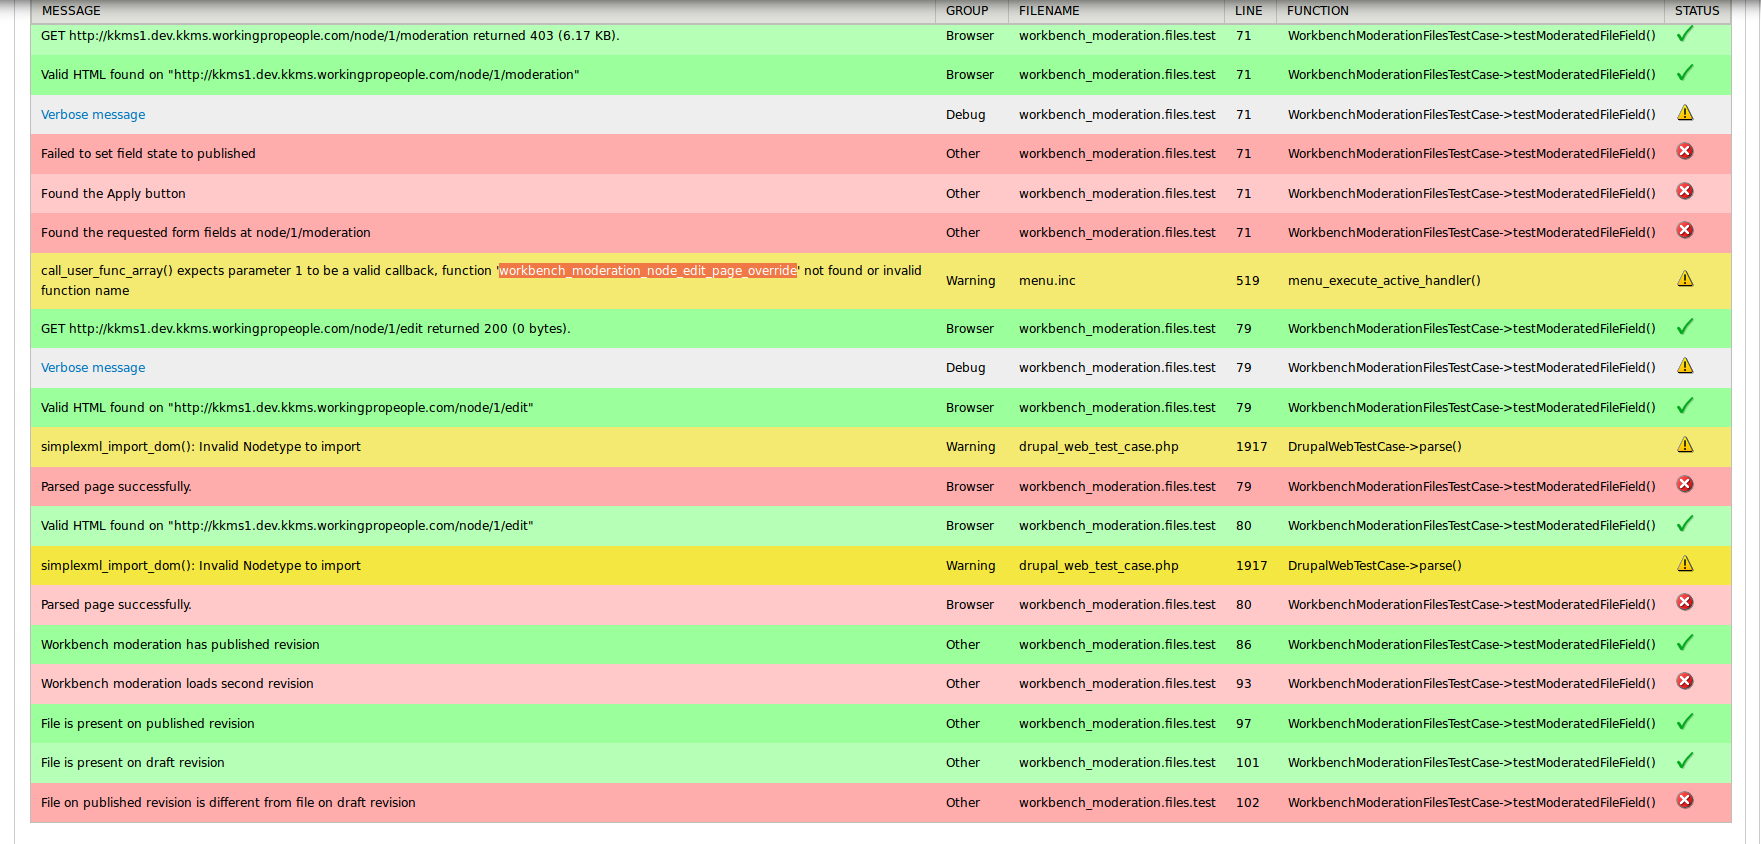This screenshot has height=844, width=1761.
Task: Click pass checkmark for 'File is present on draft revision'
Action: pyautogui.click(x=1685, y=761)
